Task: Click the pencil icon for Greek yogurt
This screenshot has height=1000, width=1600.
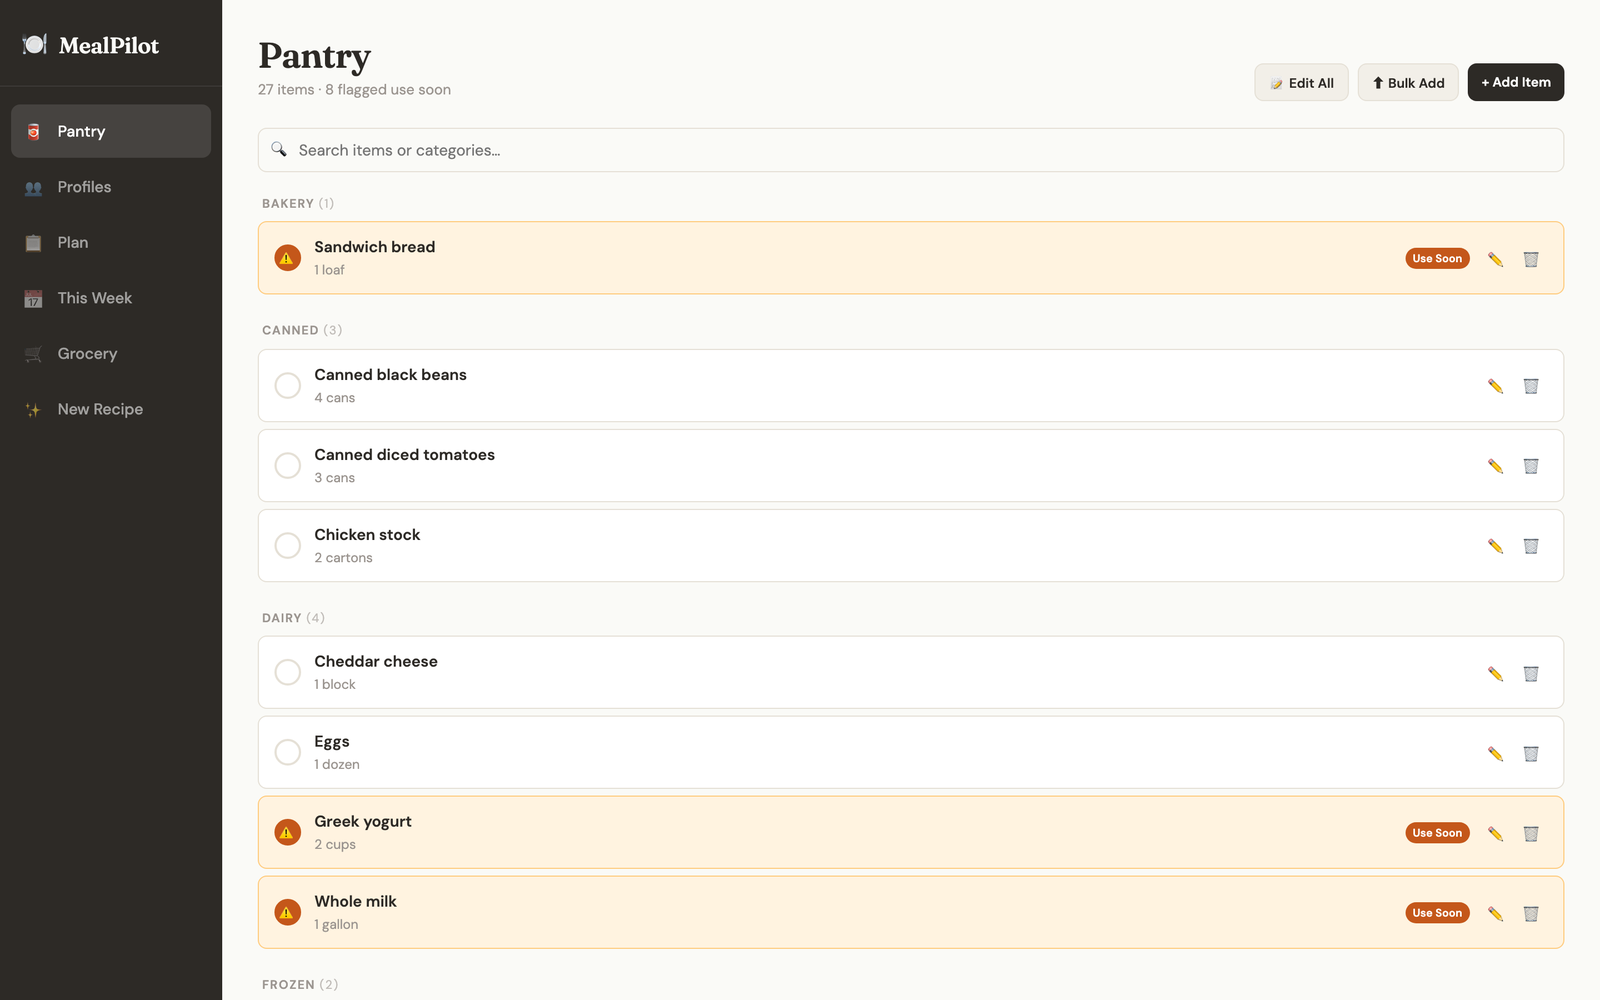Action: pyautogui.click(x=1495, y=833)
